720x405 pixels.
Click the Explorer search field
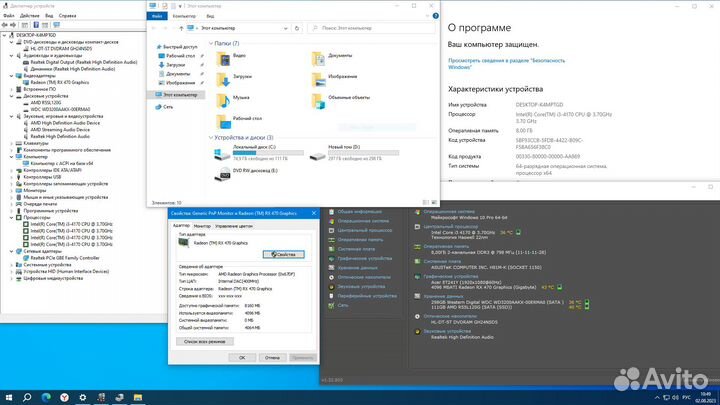click(371, 28)
